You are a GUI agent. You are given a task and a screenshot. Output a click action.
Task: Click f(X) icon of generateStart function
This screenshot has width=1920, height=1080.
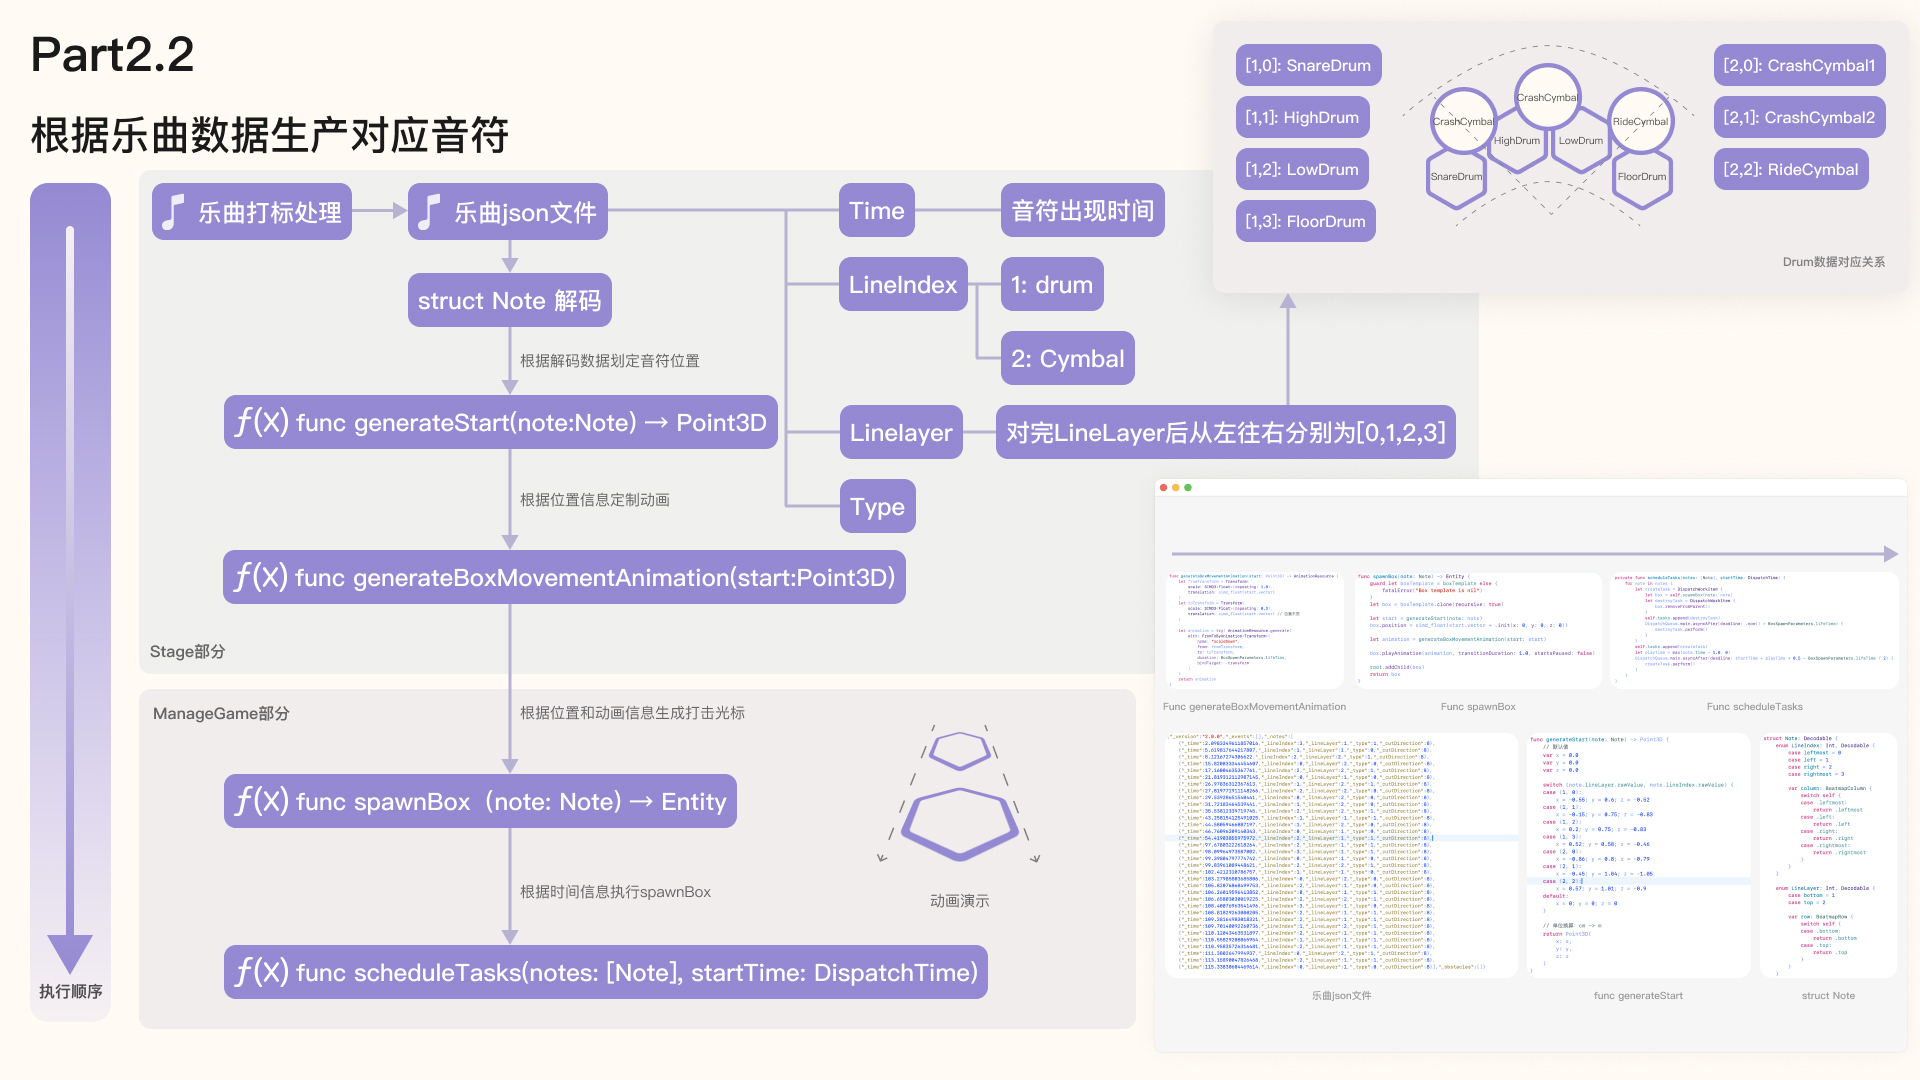tap(260, 422)
